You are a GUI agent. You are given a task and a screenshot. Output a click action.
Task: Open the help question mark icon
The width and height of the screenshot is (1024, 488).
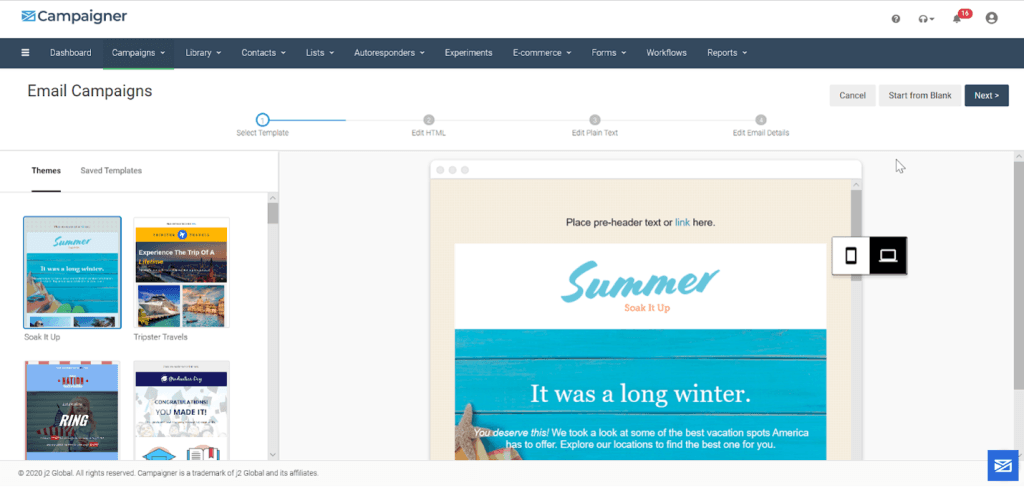(x=896, y=19)
